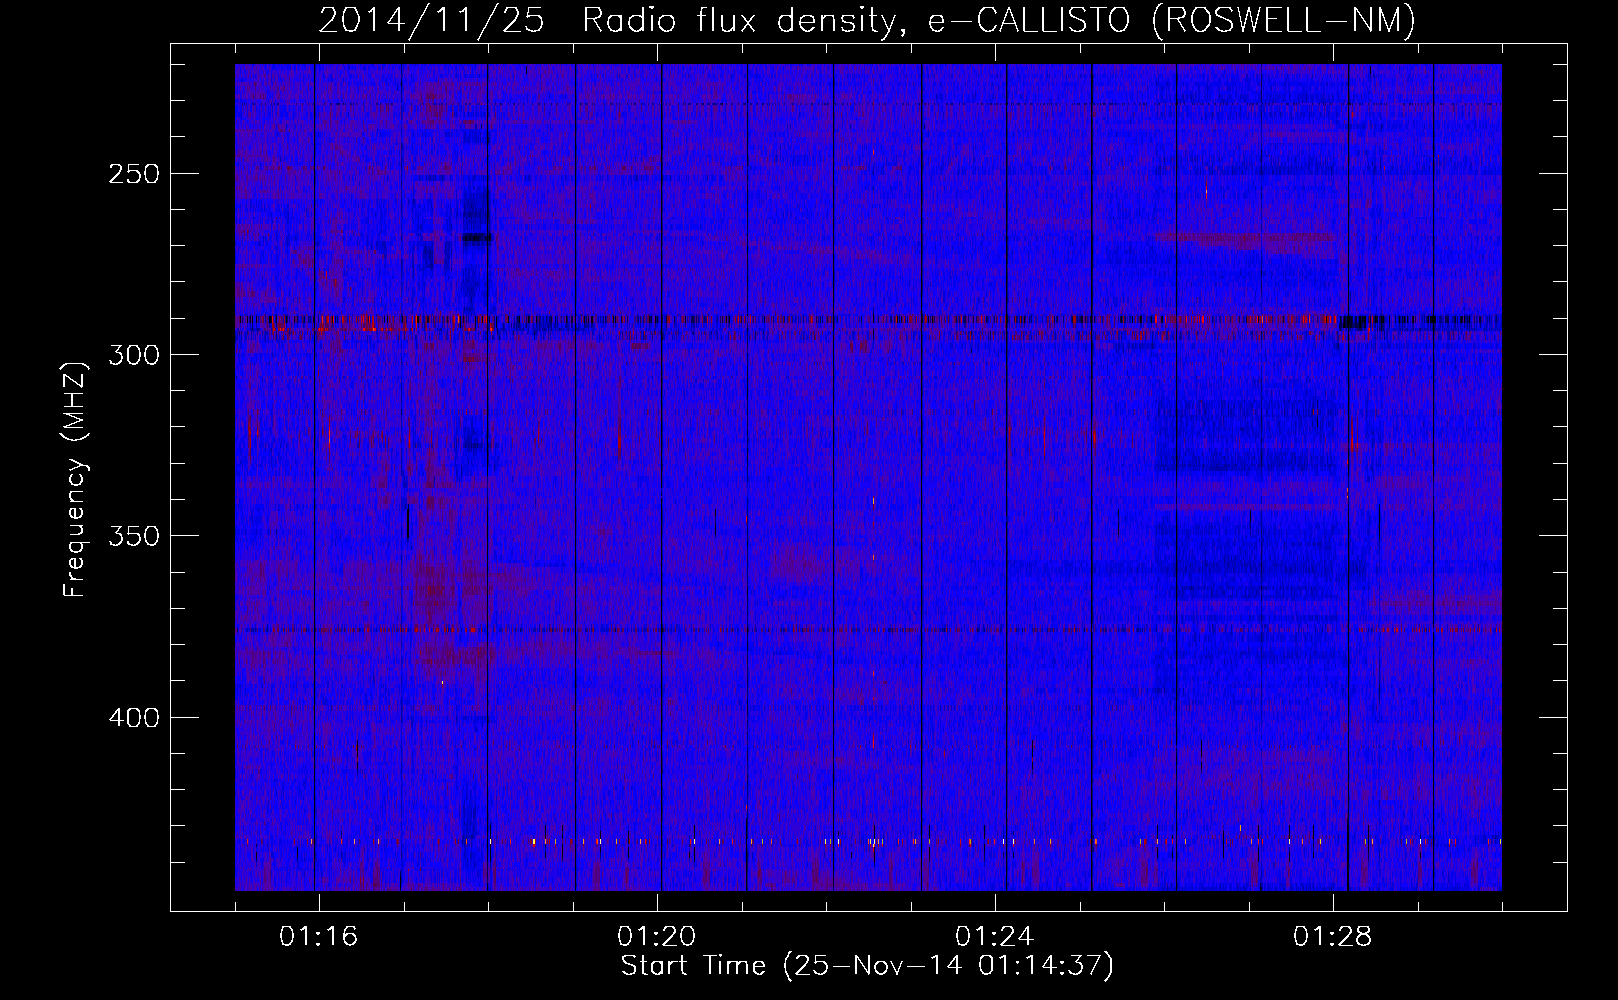
Task: Click the "Frequency (MHZ)" axis label
Action: click(75, 479)
